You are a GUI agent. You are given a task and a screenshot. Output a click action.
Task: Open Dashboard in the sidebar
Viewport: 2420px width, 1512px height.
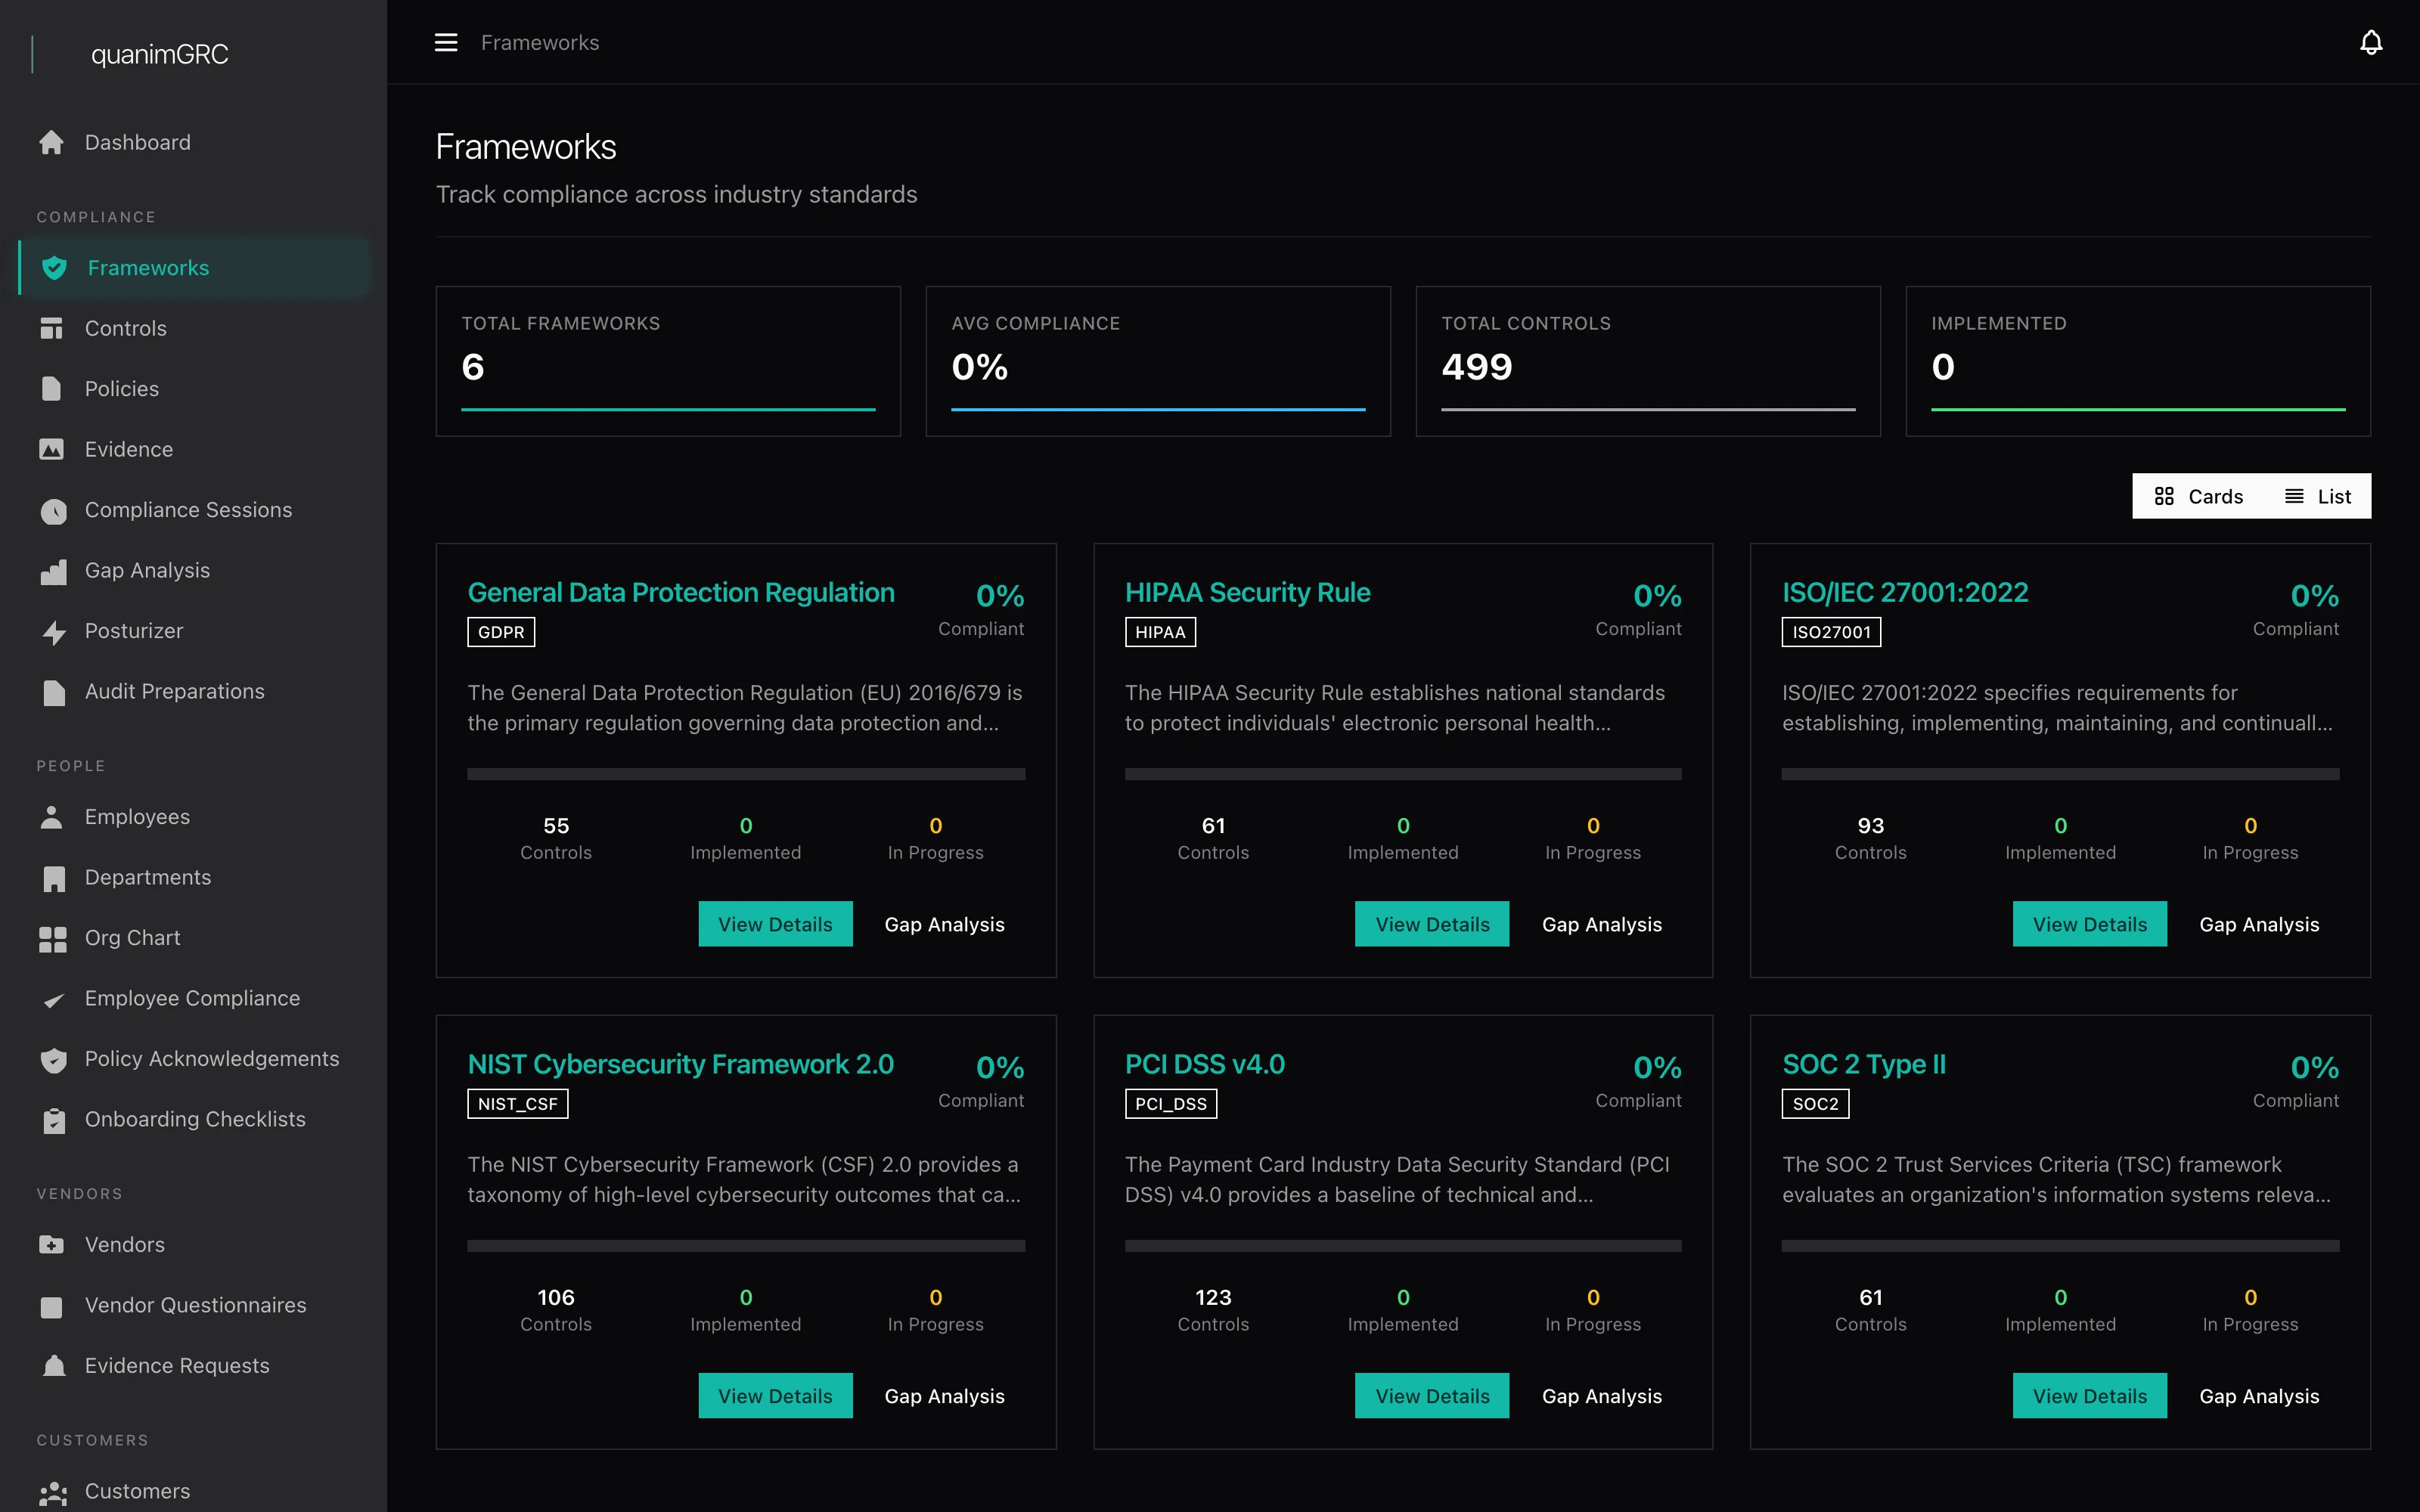(x=194, y=142)
